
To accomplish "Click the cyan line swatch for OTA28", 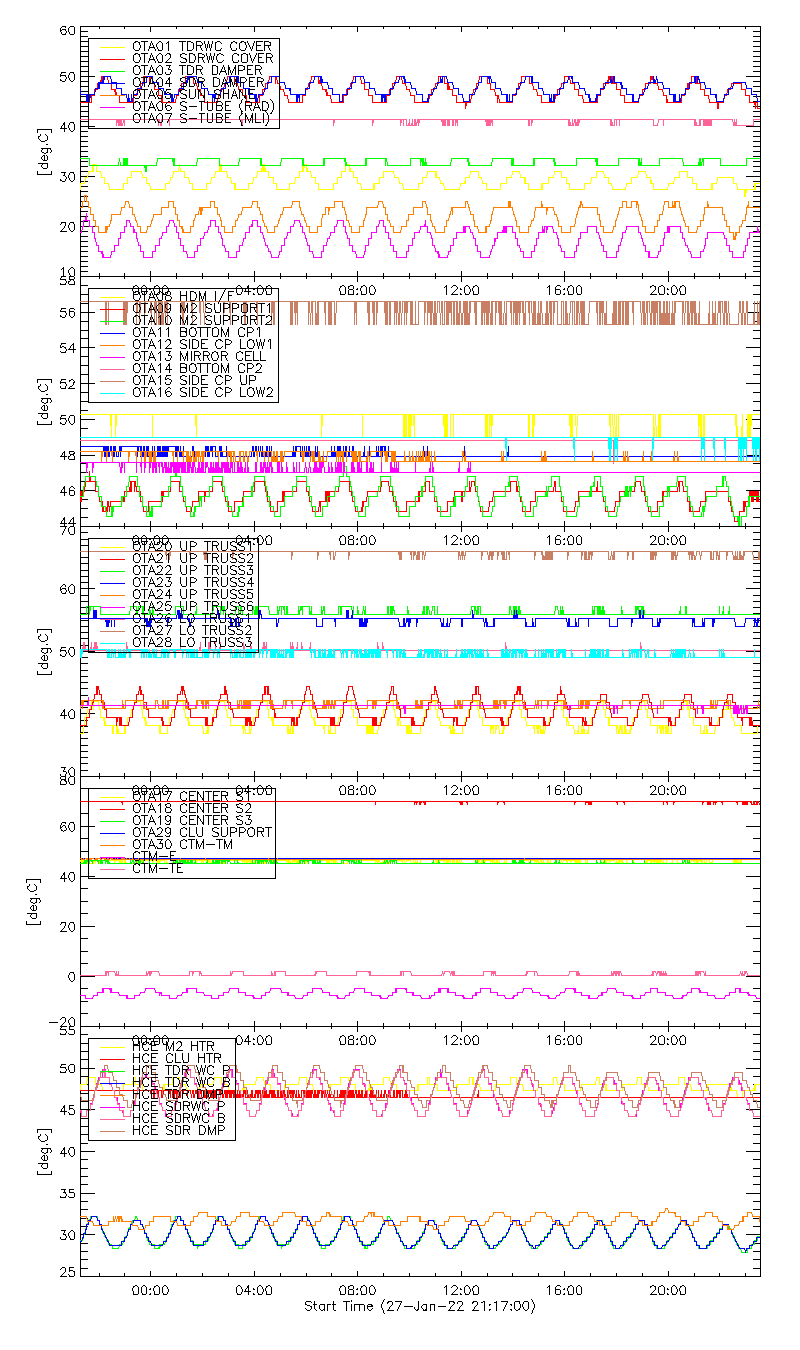I will (x=110, y=641).
